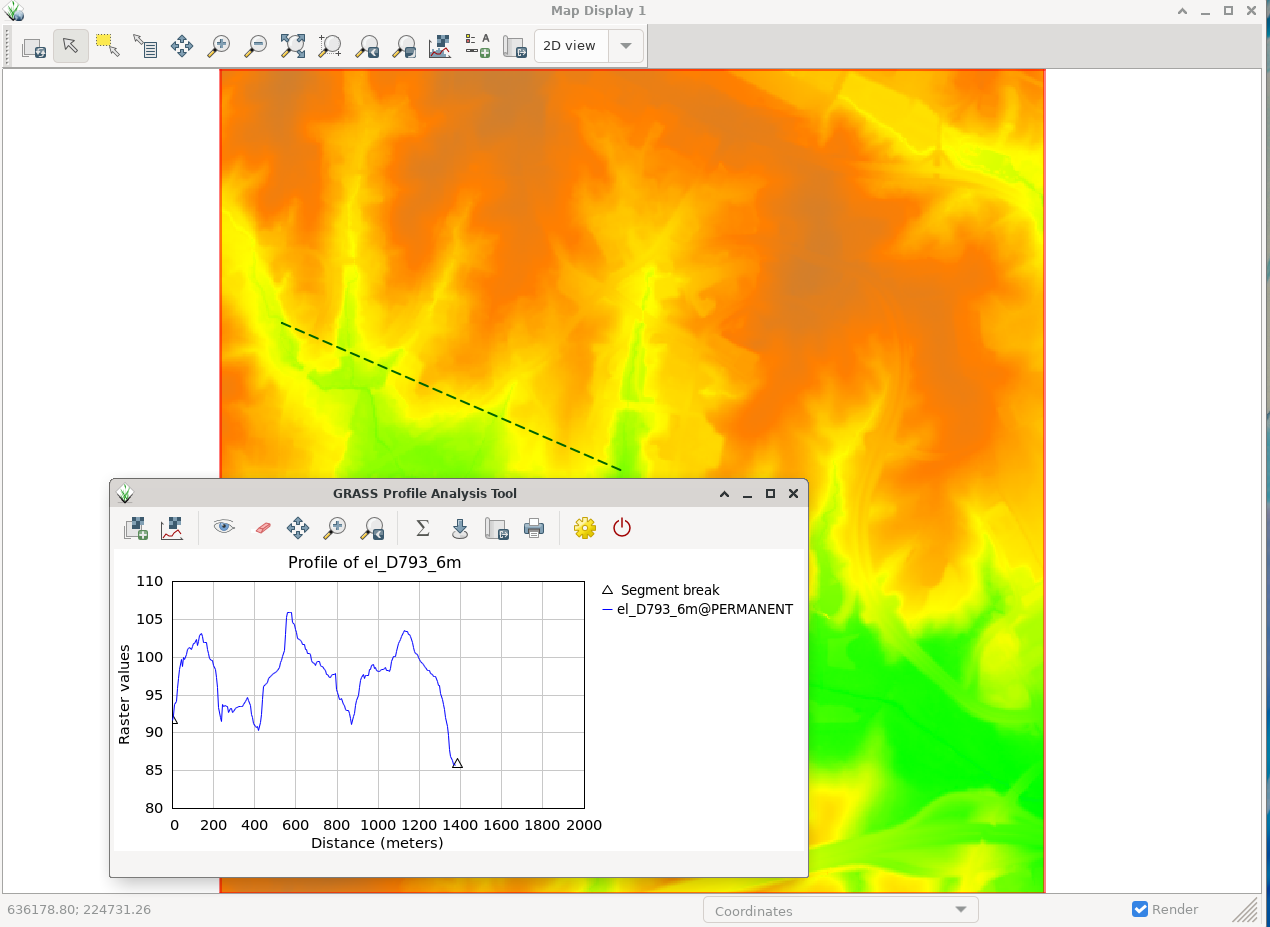
Task: Click the window resize grip in status bar
Action: point(1245,910)
